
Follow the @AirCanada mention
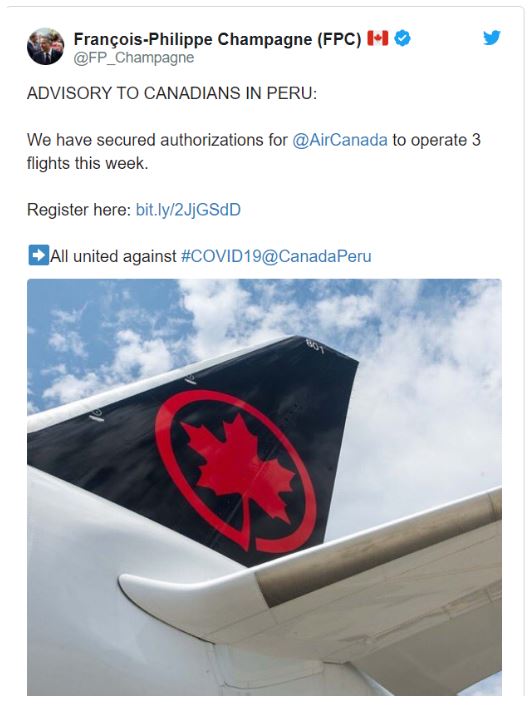340,140
